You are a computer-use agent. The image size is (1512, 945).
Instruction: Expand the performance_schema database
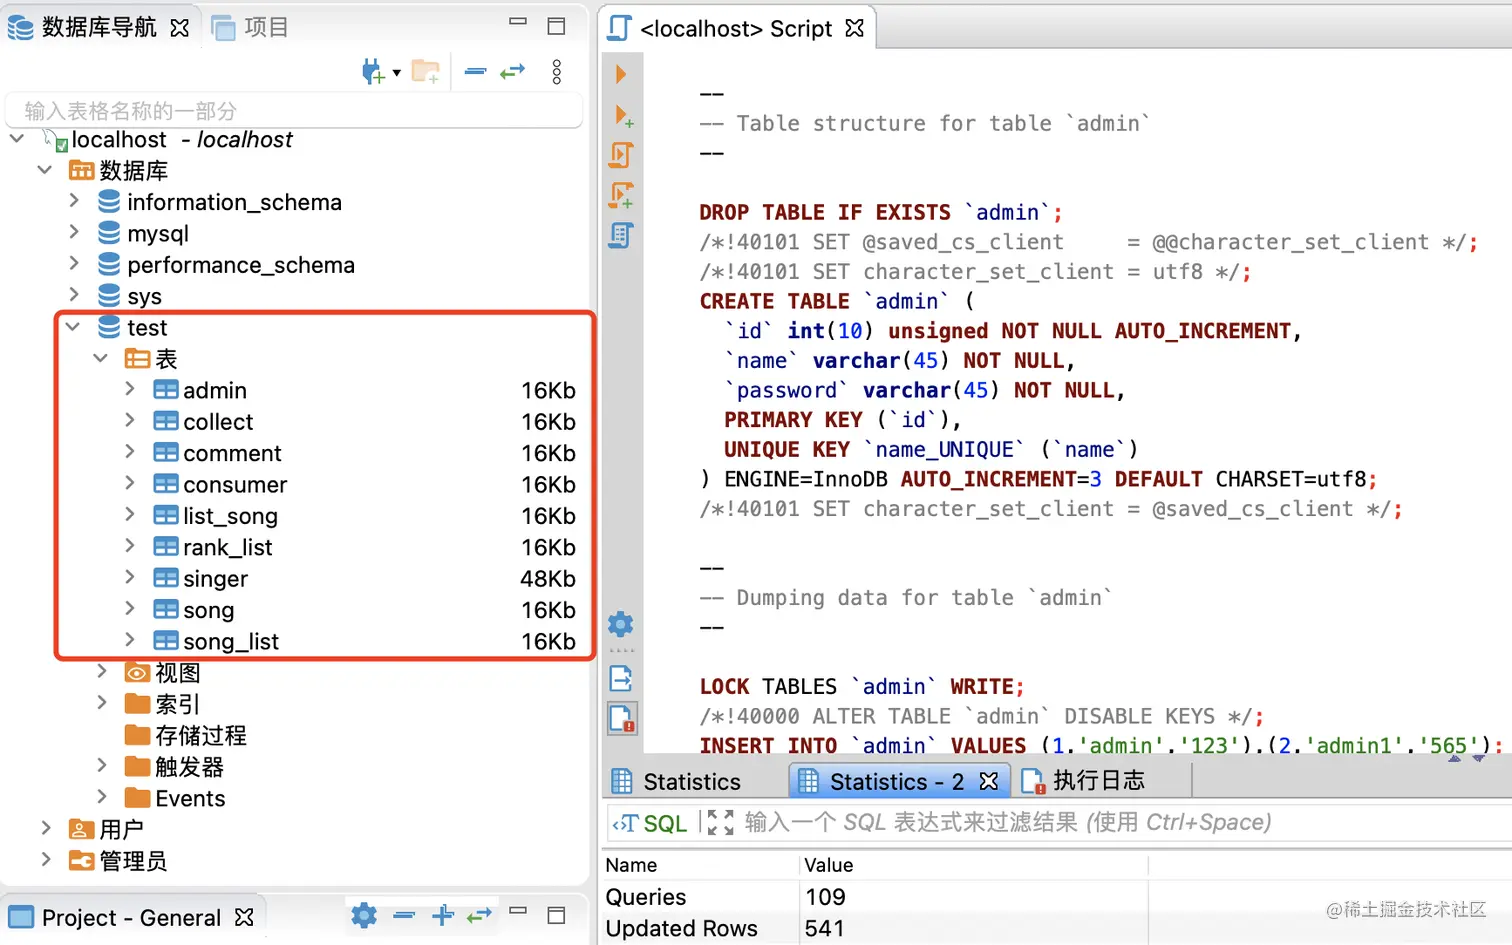coord(74,264)
